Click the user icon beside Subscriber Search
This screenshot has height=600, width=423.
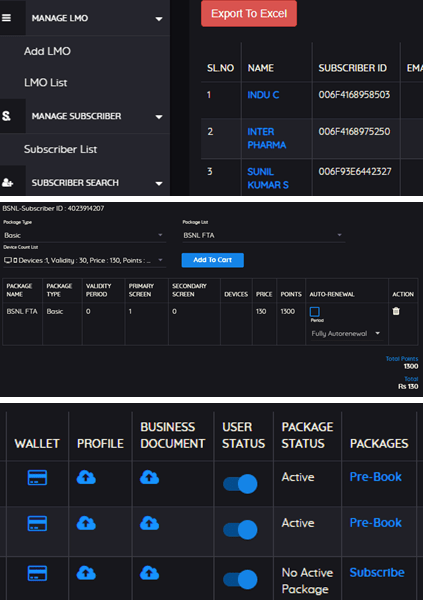pyautogui.click(x=7, y=183)
